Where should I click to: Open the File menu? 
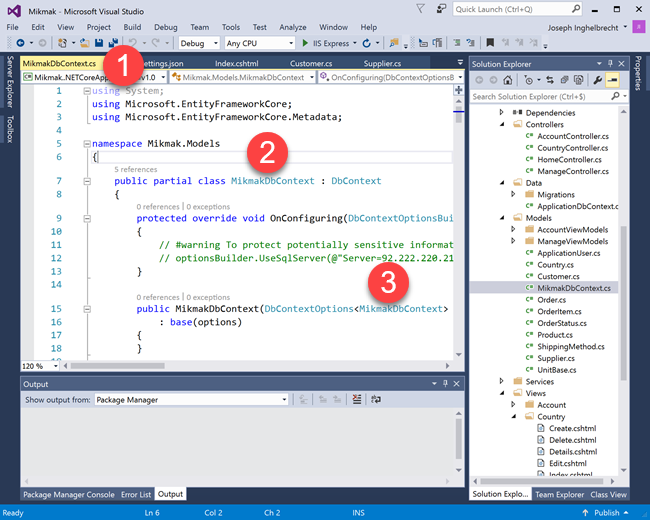point(12,27)
